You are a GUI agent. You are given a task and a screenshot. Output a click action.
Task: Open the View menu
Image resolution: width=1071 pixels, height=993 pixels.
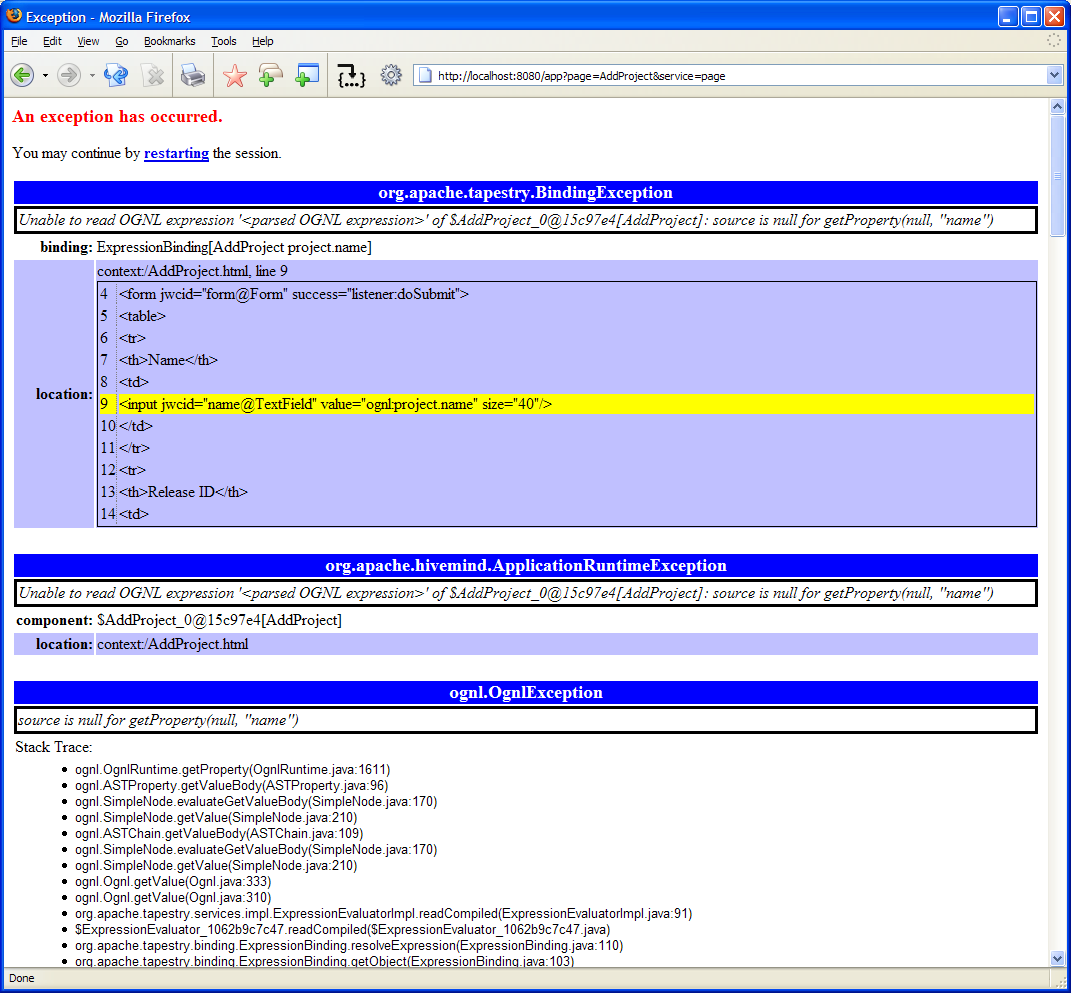coord(88,41)
